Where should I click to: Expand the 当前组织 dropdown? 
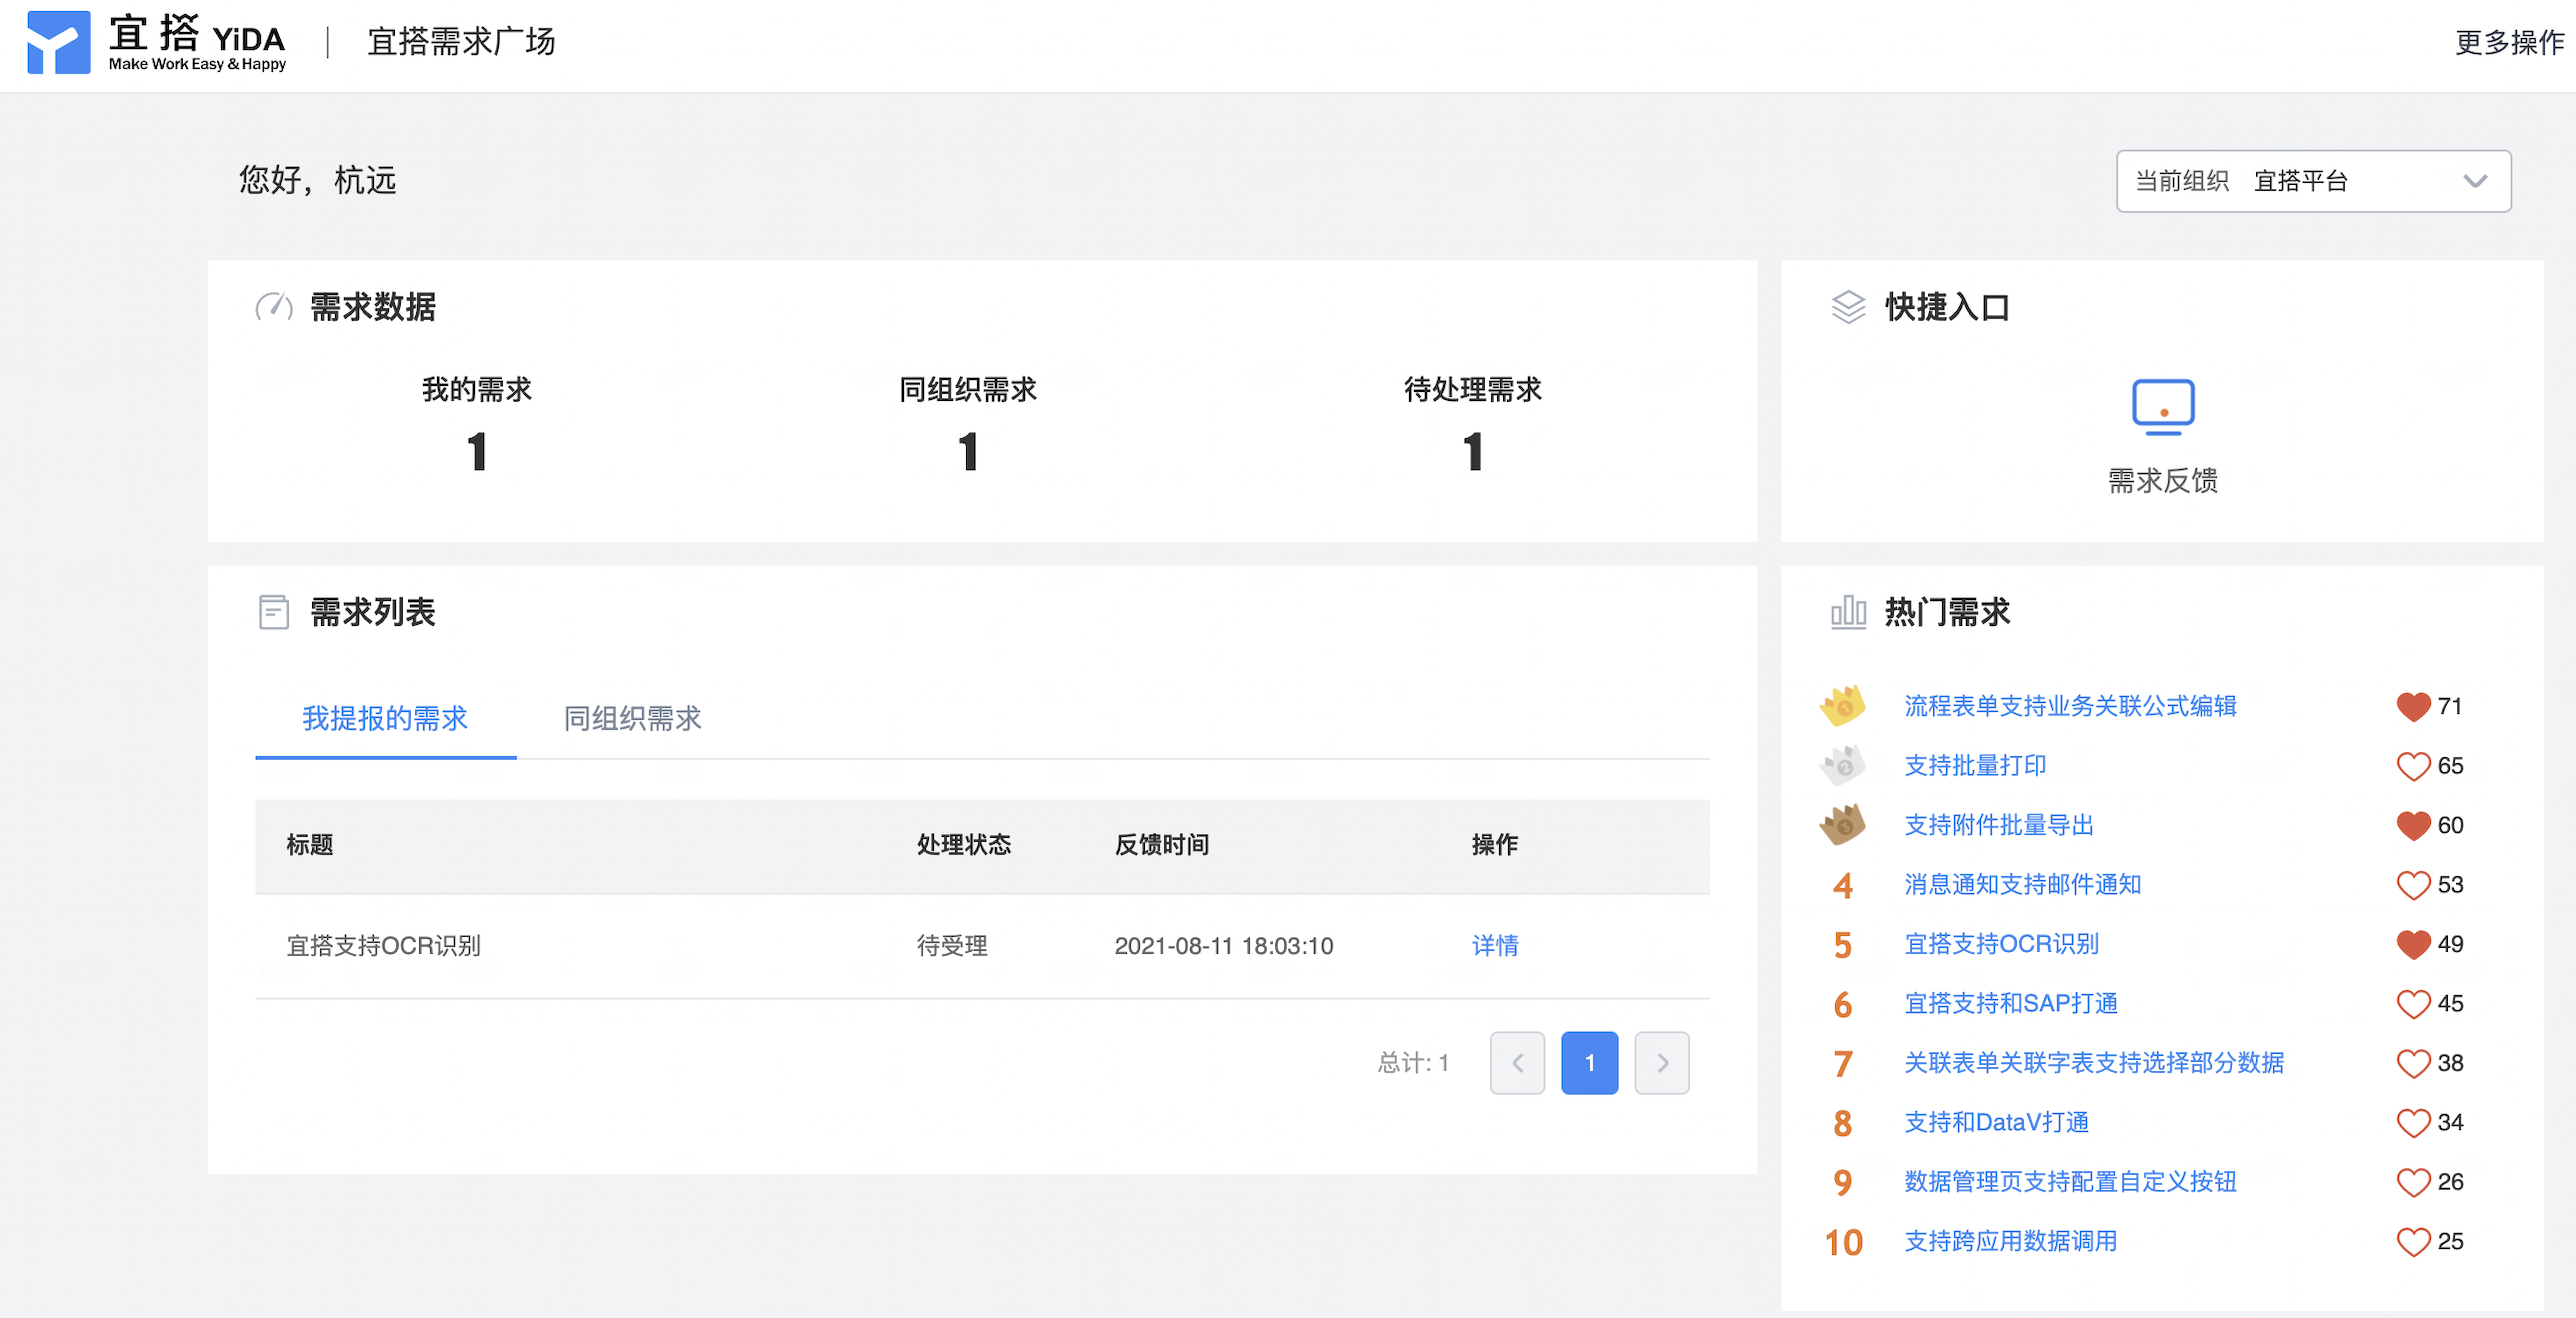(x=2312, y=181)
